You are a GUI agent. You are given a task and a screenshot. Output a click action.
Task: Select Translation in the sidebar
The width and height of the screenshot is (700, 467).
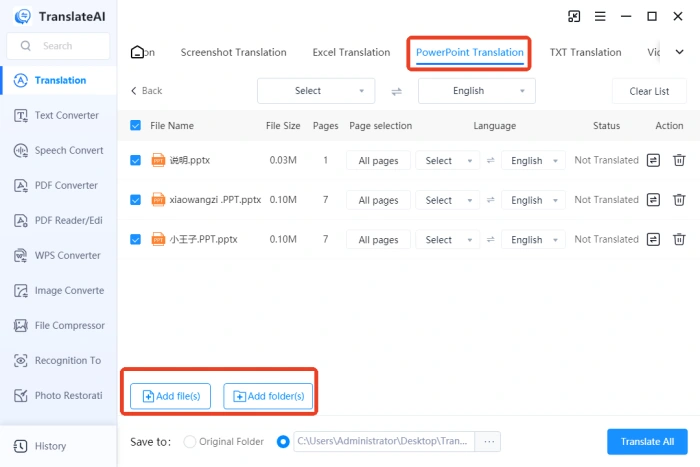click(58, 80)
